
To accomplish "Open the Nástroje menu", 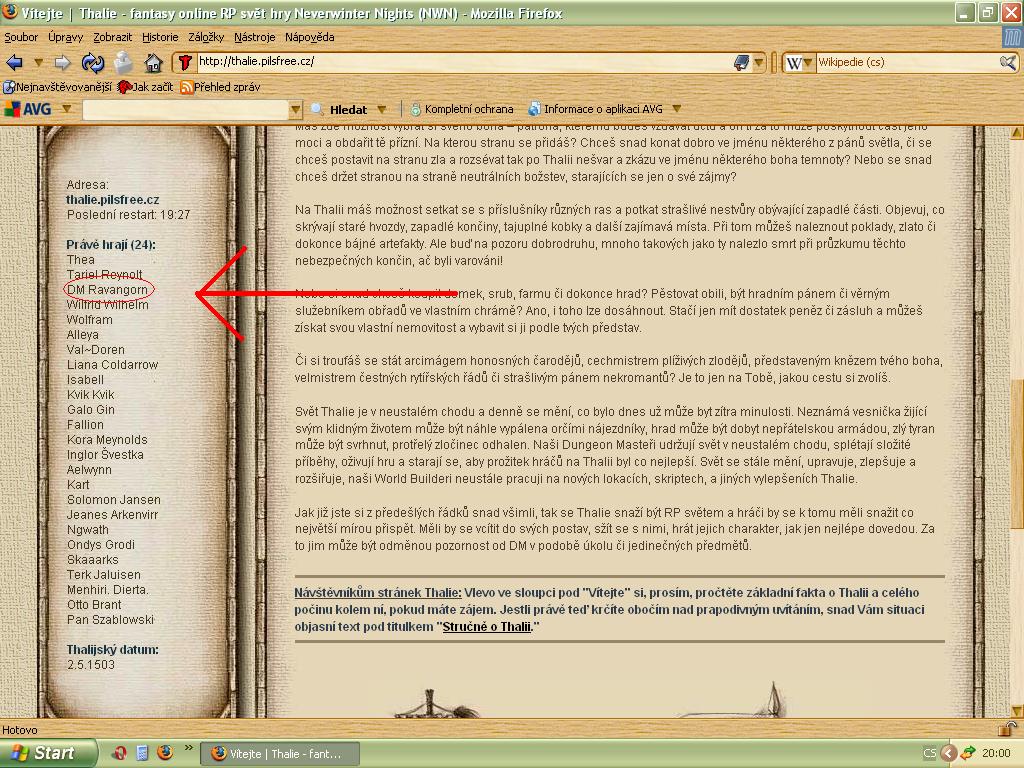I will click(254, 37).
